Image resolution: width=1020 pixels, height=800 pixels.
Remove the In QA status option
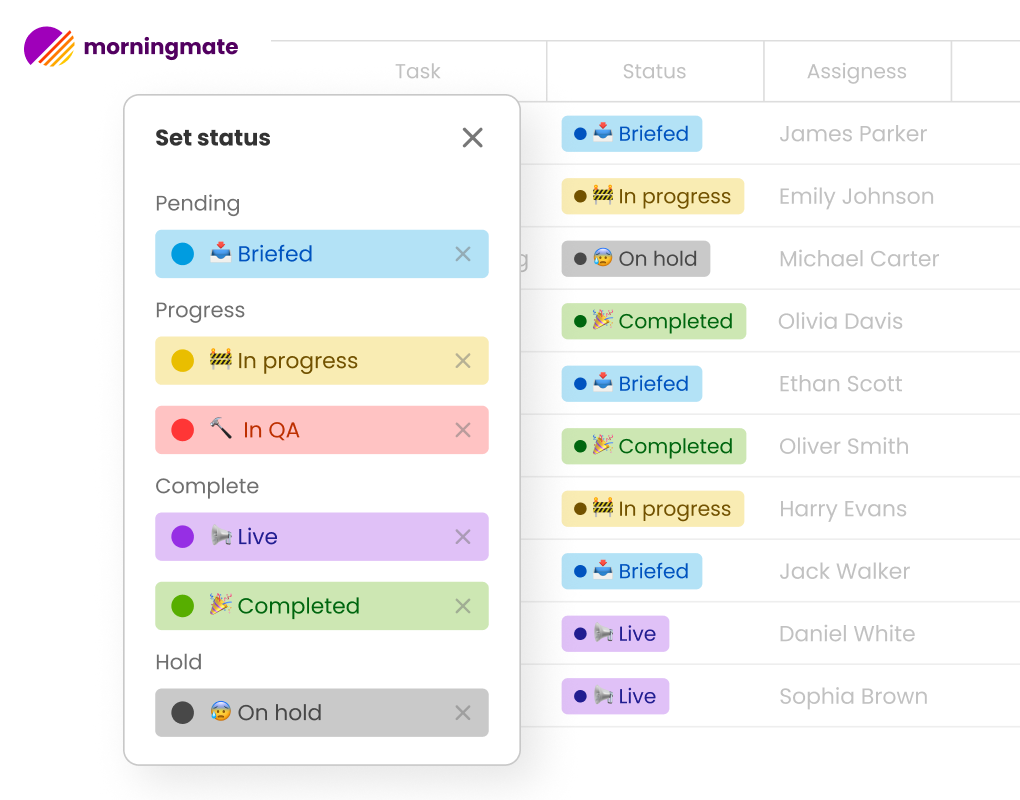coord(463,430)
